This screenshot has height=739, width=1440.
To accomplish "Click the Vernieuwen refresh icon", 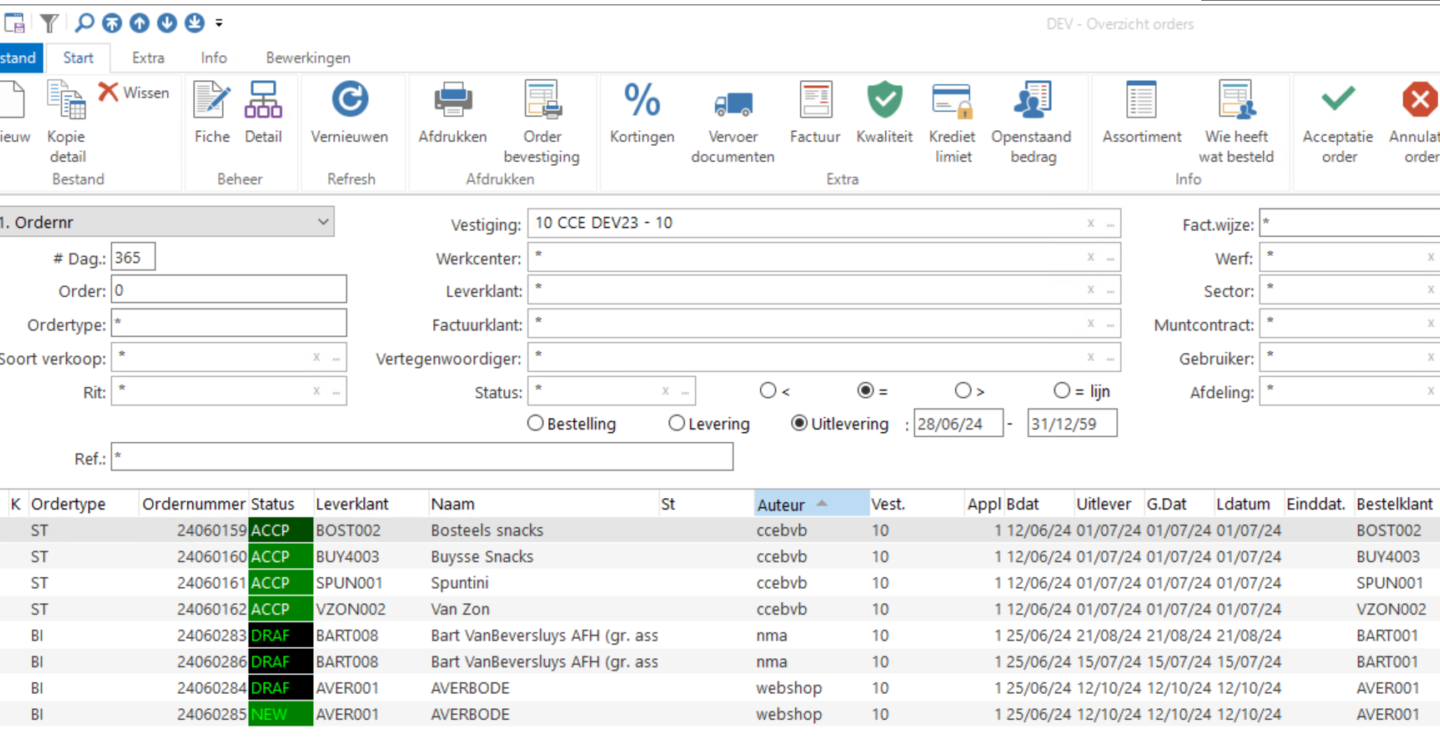I will [x=350, y=99].
